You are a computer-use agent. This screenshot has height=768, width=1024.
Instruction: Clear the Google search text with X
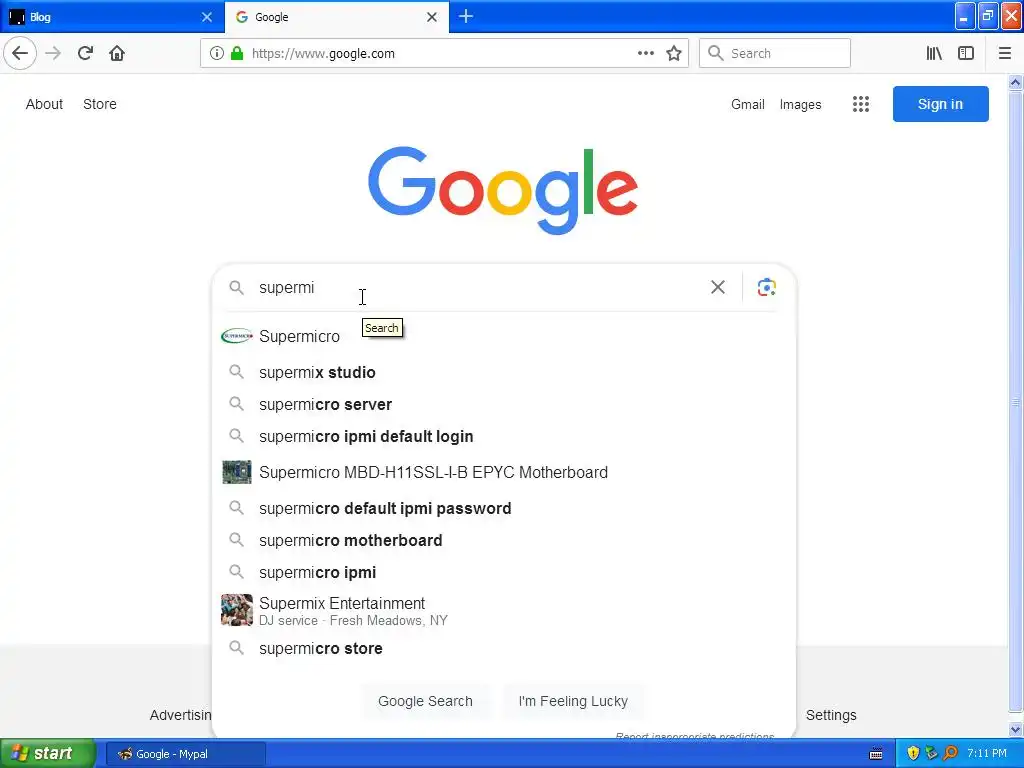[718, 287]
